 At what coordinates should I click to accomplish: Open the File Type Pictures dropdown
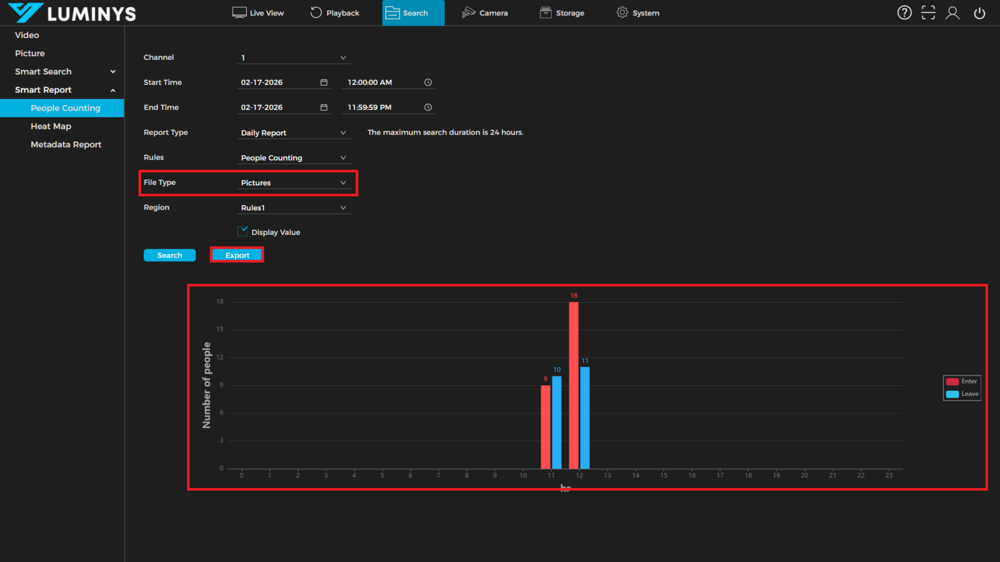tap(293, 183)
